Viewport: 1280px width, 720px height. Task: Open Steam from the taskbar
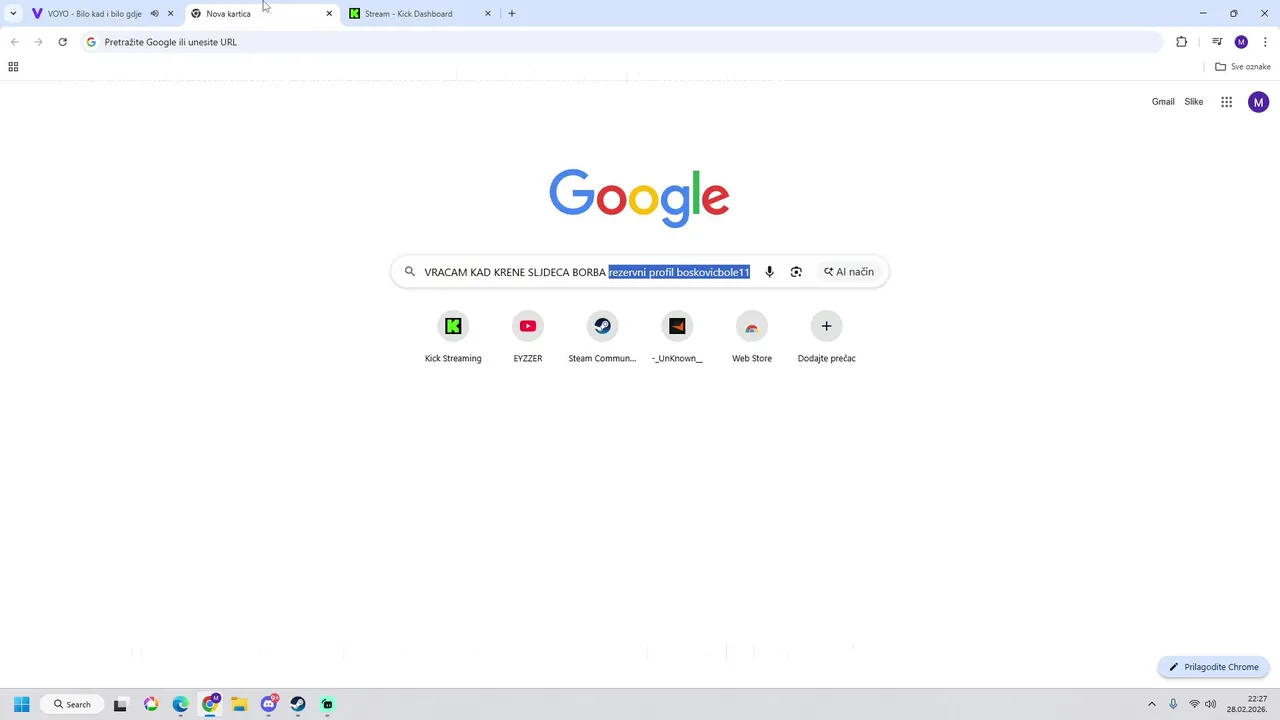click(x=298, y=704)
